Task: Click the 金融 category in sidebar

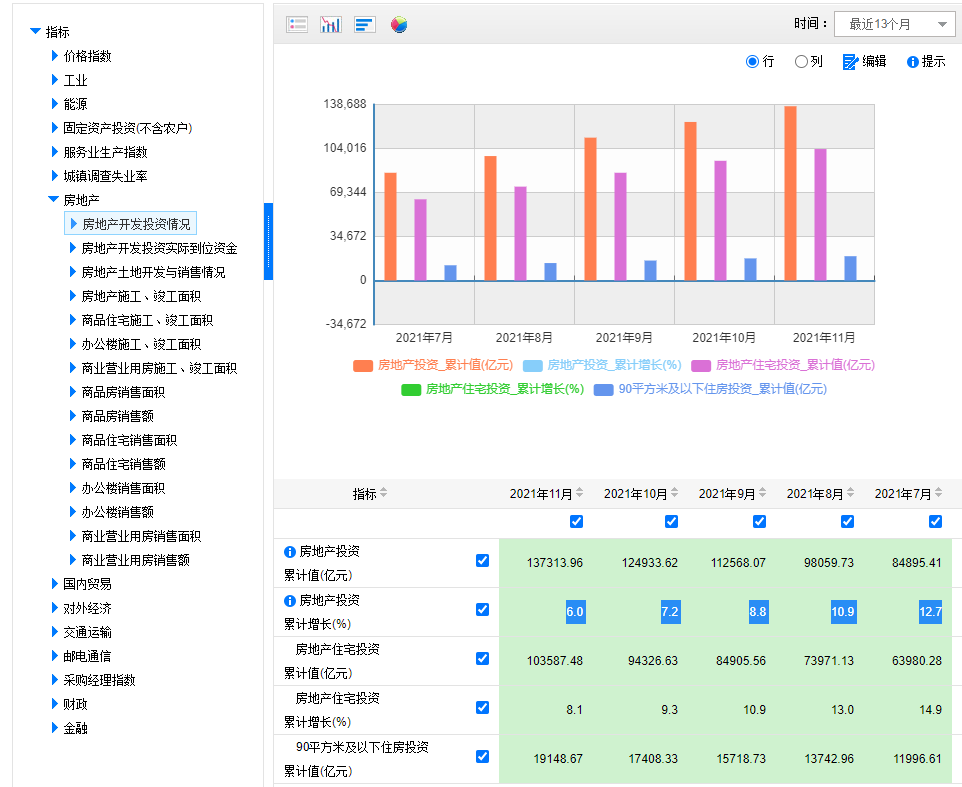Action: pyautogui.click(x=75, y=728)
